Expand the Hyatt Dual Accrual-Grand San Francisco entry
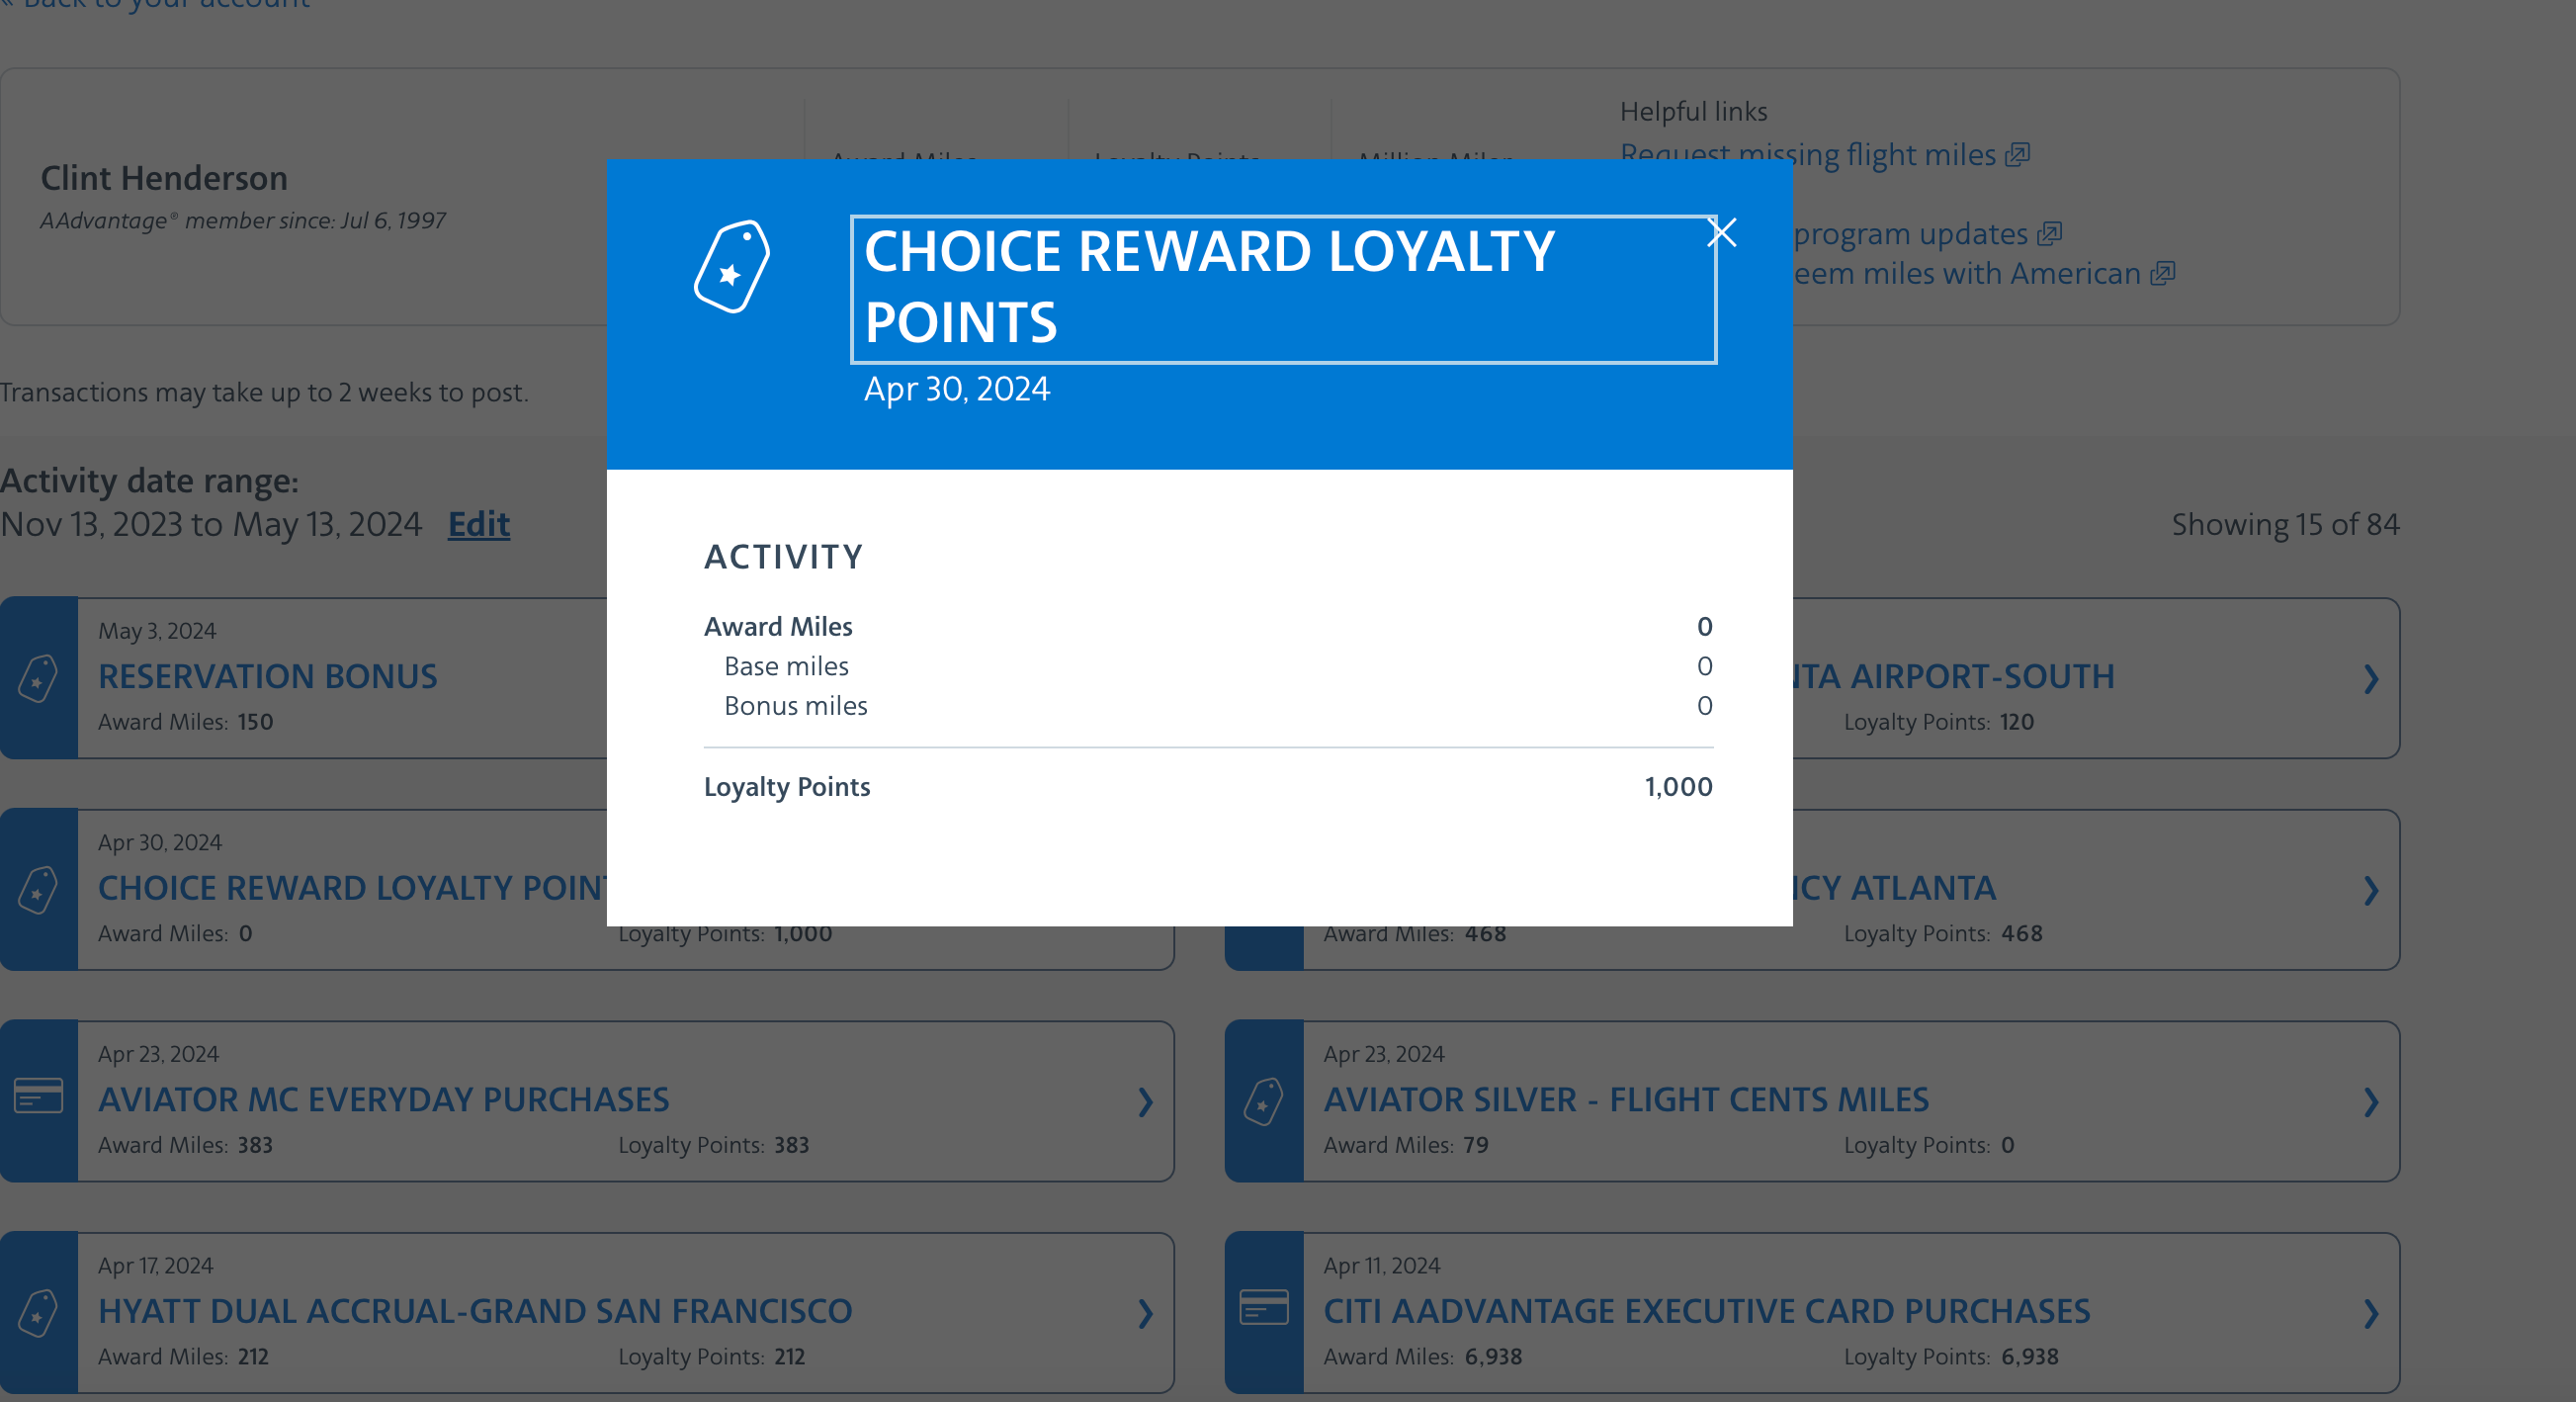Image resolution: width=2576 pixels, height=1402 pixels. coord(1145,1315)
